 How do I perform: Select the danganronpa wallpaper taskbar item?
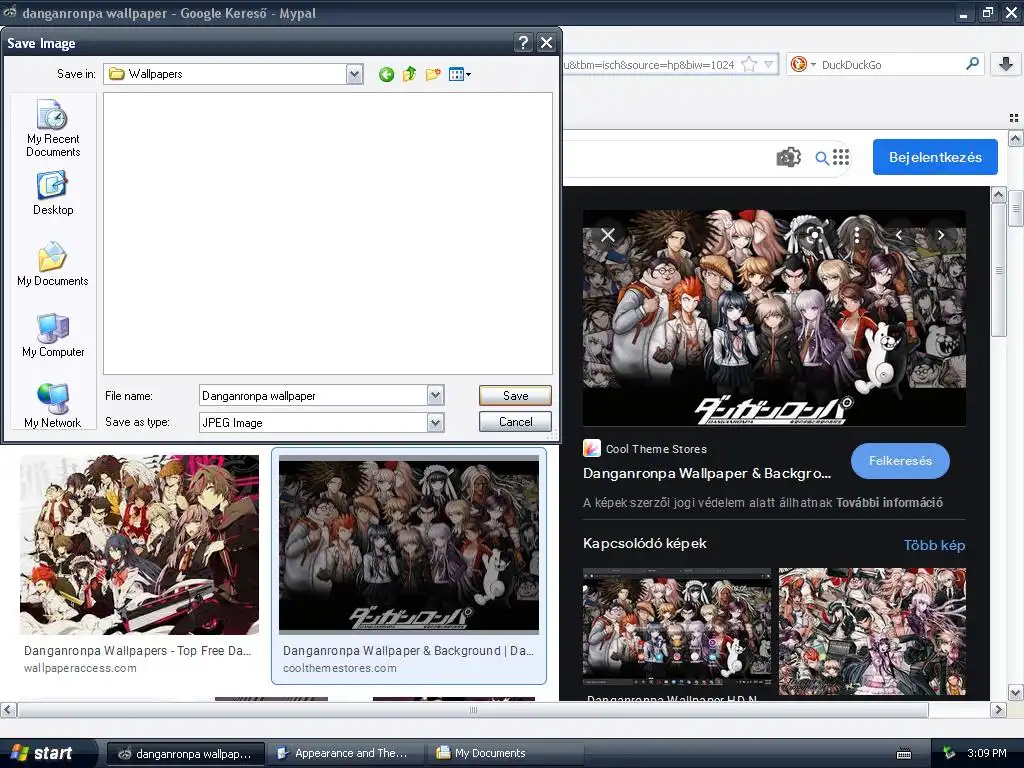click(x=185, y=753)
